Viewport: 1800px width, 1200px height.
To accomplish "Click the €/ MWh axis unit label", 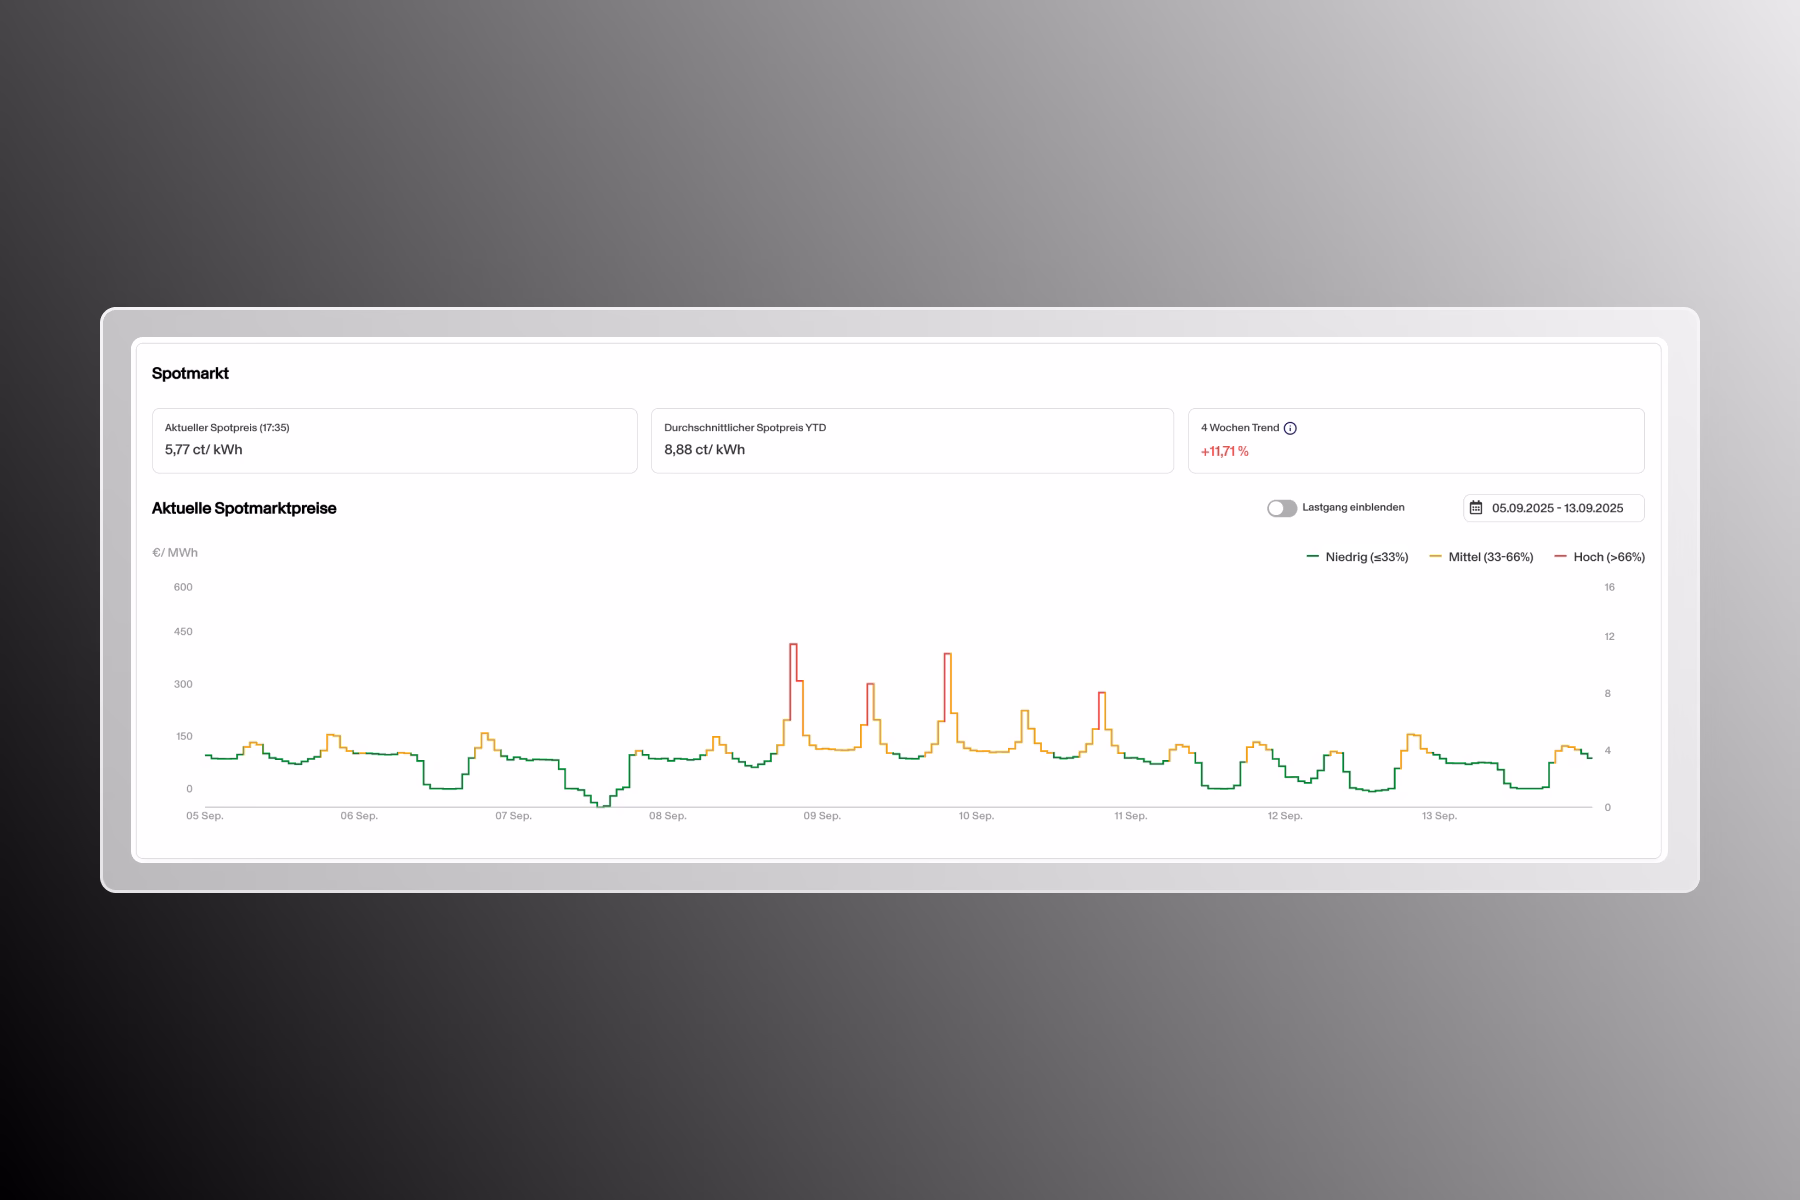I will tap(175, 553).
